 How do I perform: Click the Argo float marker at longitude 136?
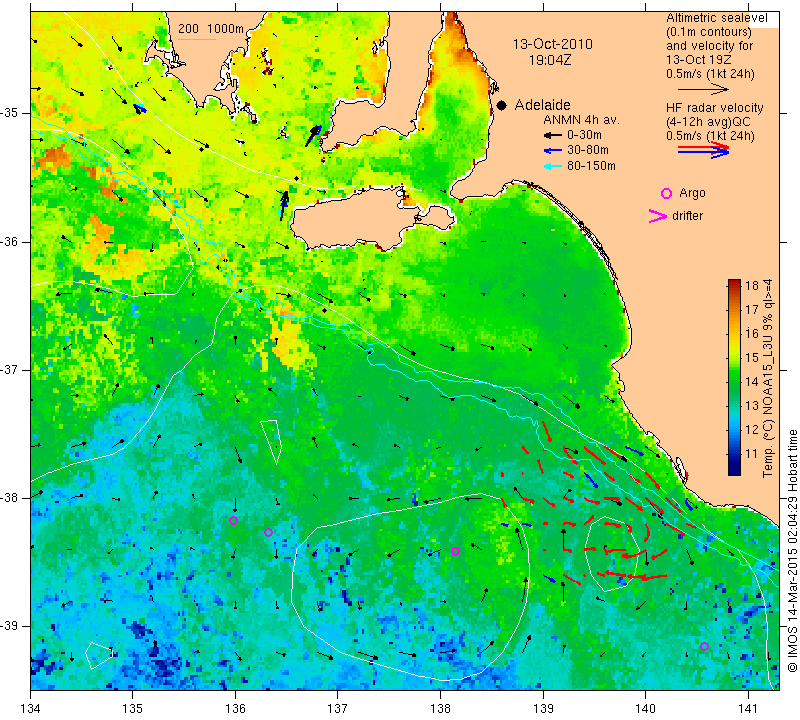tap(234, 520)
